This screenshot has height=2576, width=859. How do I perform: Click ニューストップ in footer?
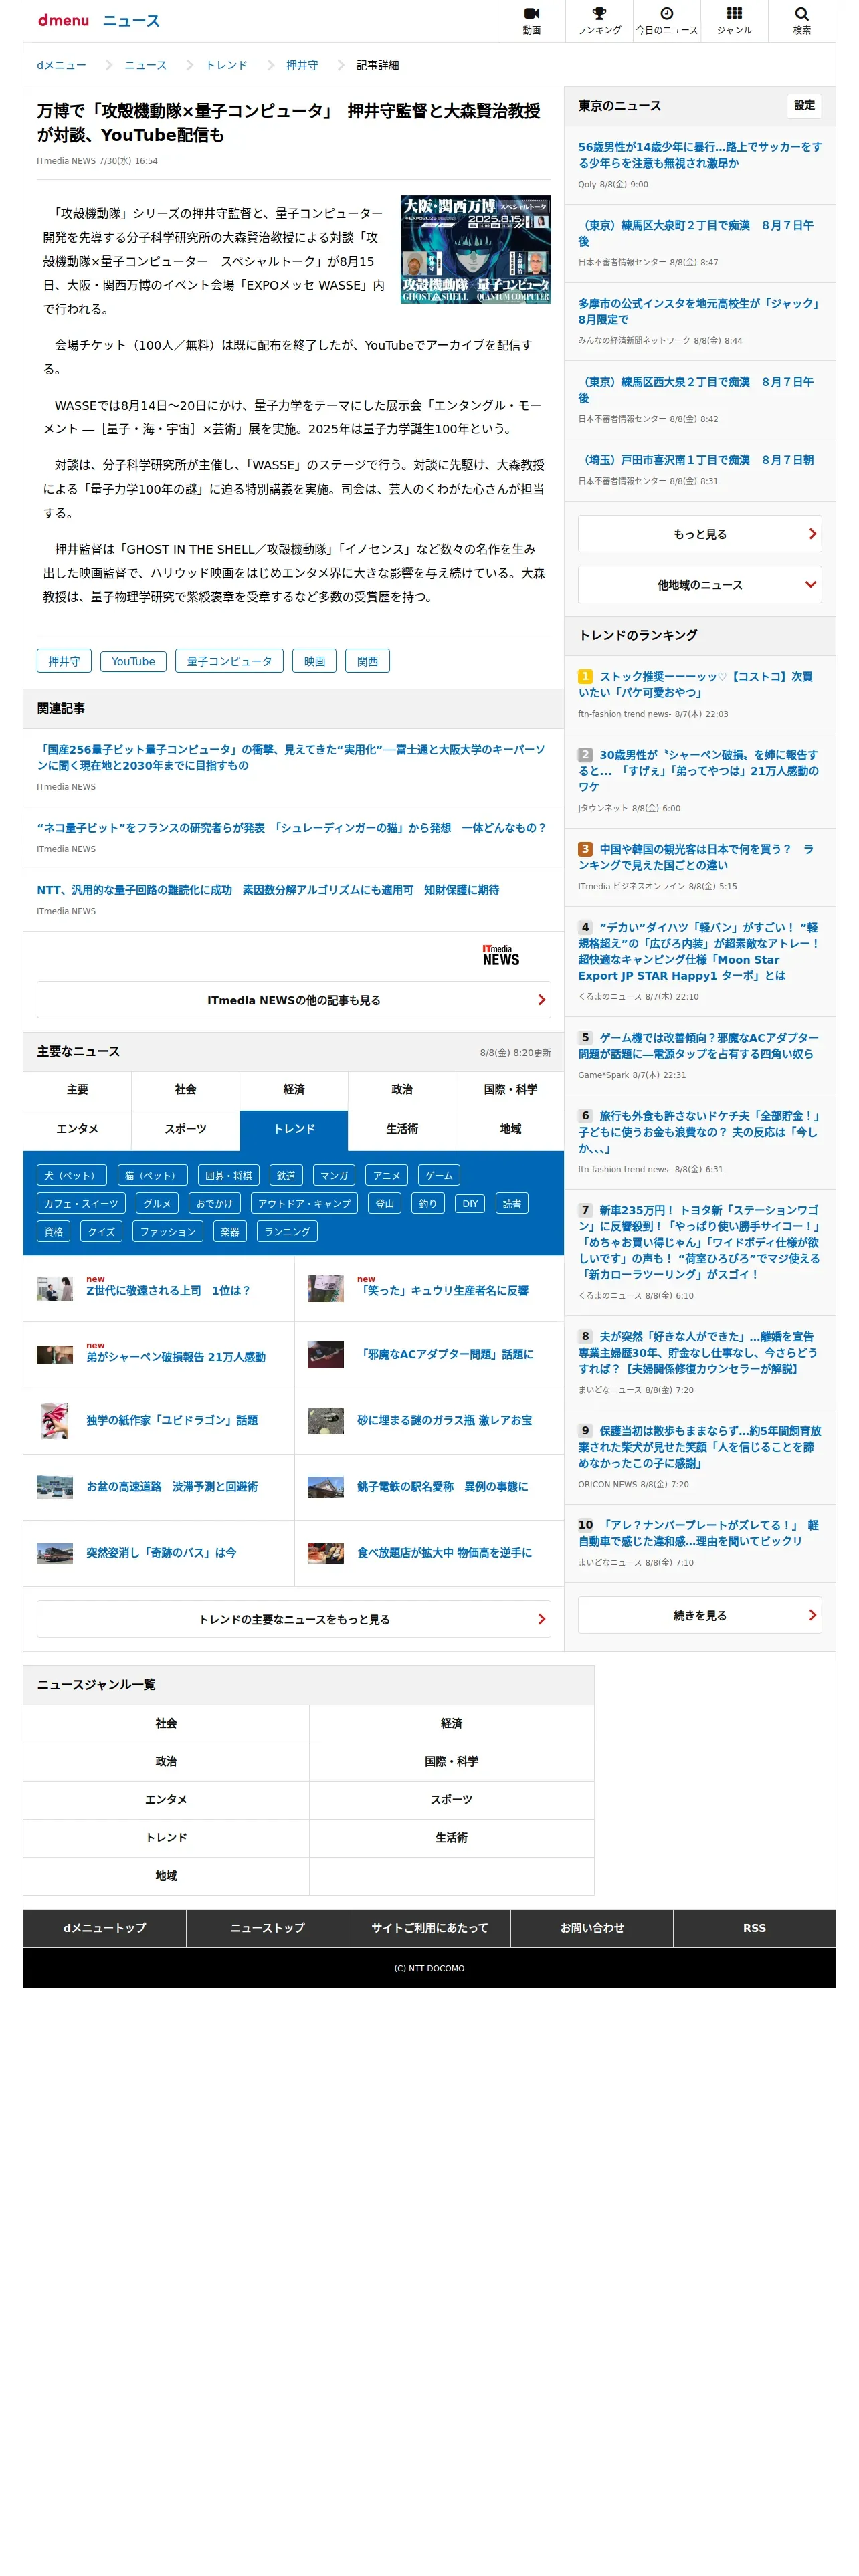click(x=267, y=1928)
